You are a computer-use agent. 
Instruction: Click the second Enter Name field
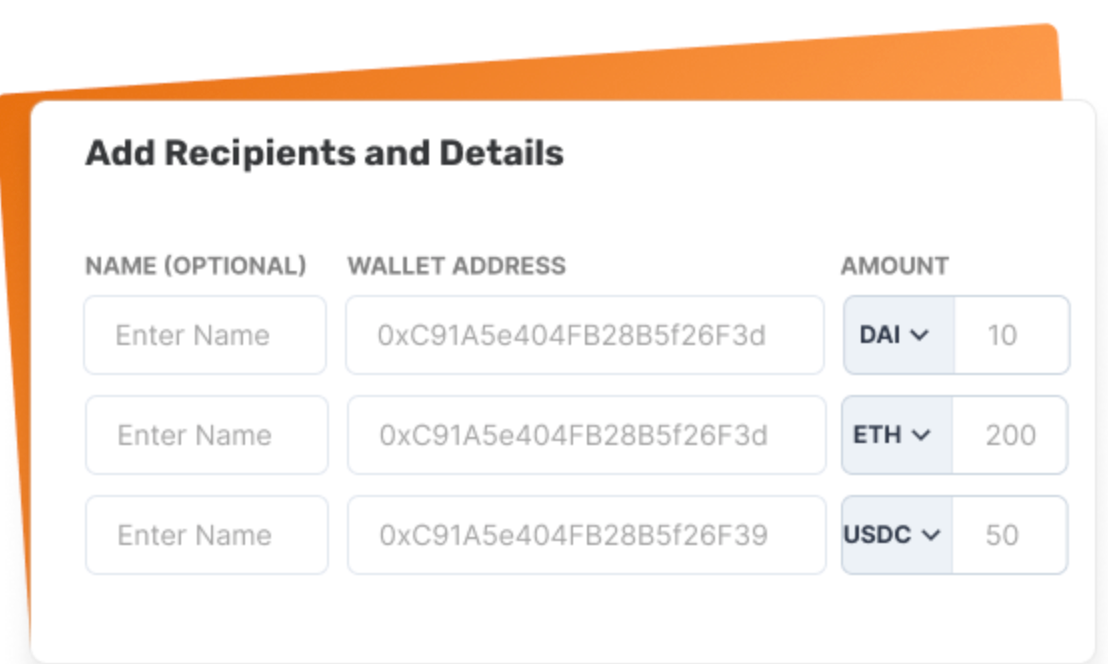(x=205, y=435)
